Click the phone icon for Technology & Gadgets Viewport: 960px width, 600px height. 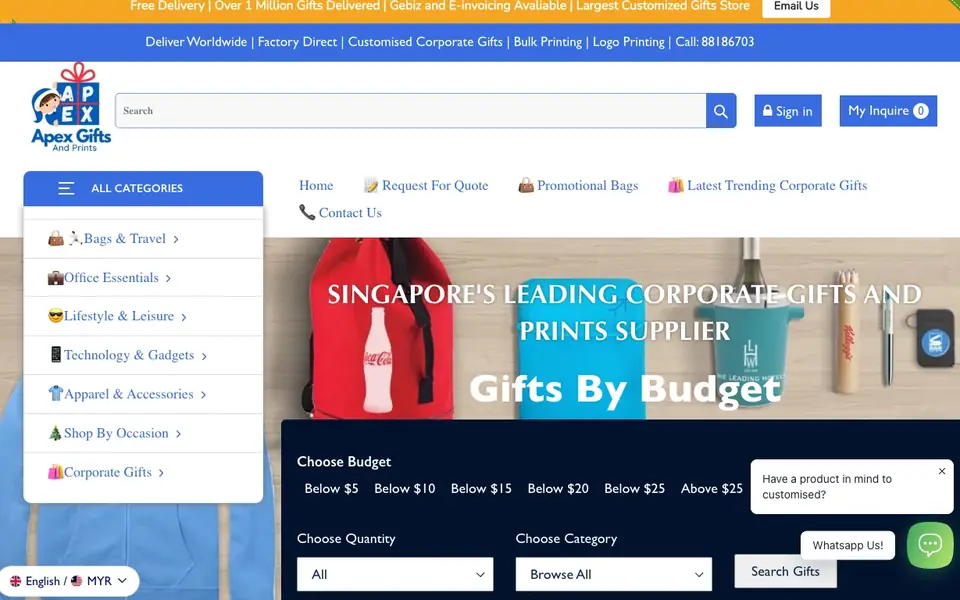(x=56, y=354)
